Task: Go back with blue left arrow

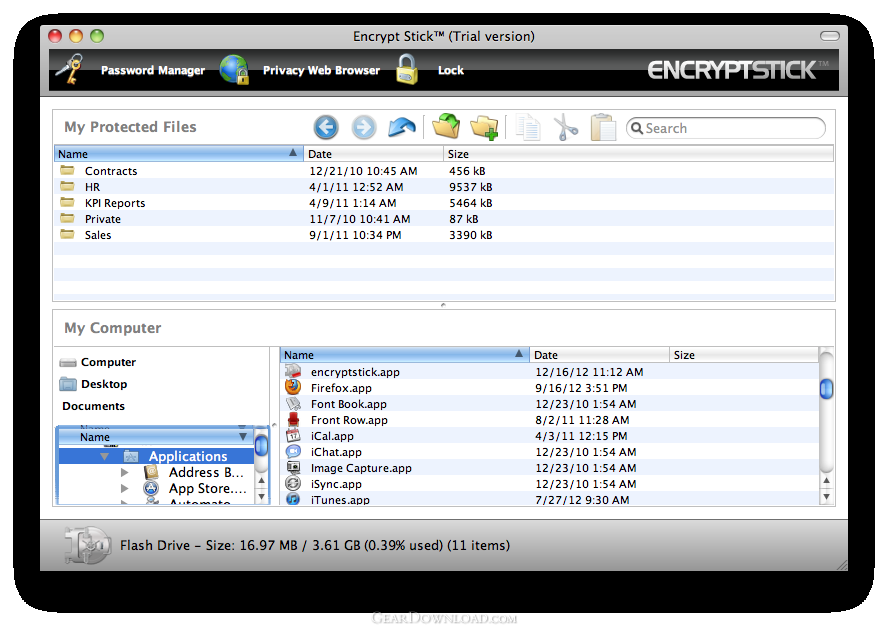Action: (326, 127)
